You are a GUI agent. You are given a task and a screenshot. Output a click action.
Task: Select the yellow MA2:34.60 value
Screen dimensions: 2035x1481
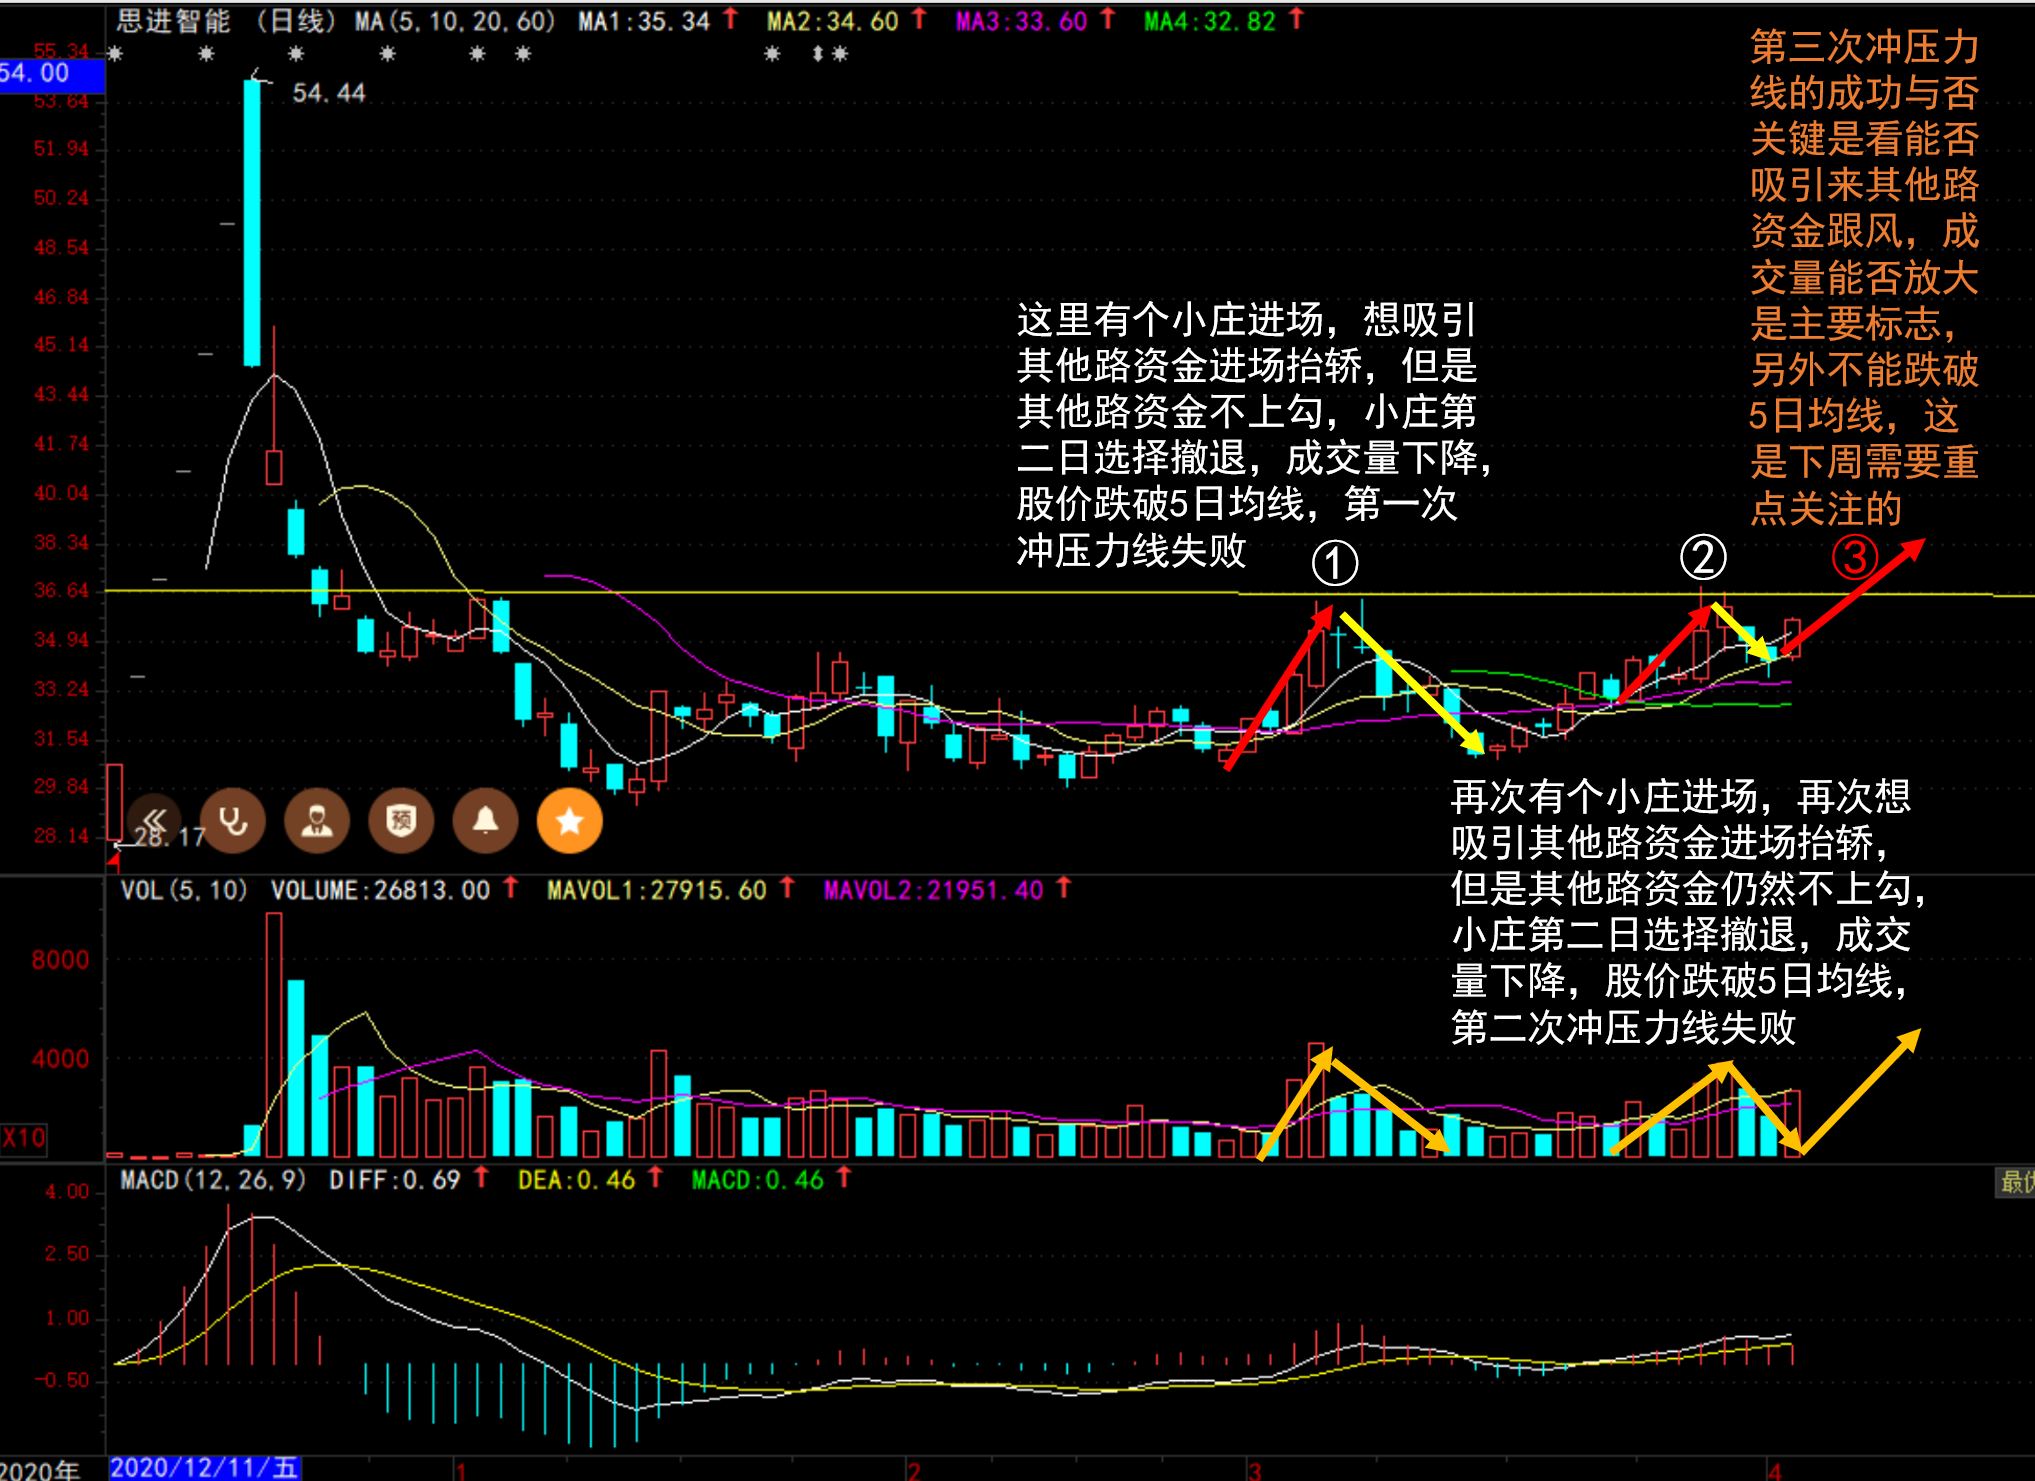pos(833,21)
